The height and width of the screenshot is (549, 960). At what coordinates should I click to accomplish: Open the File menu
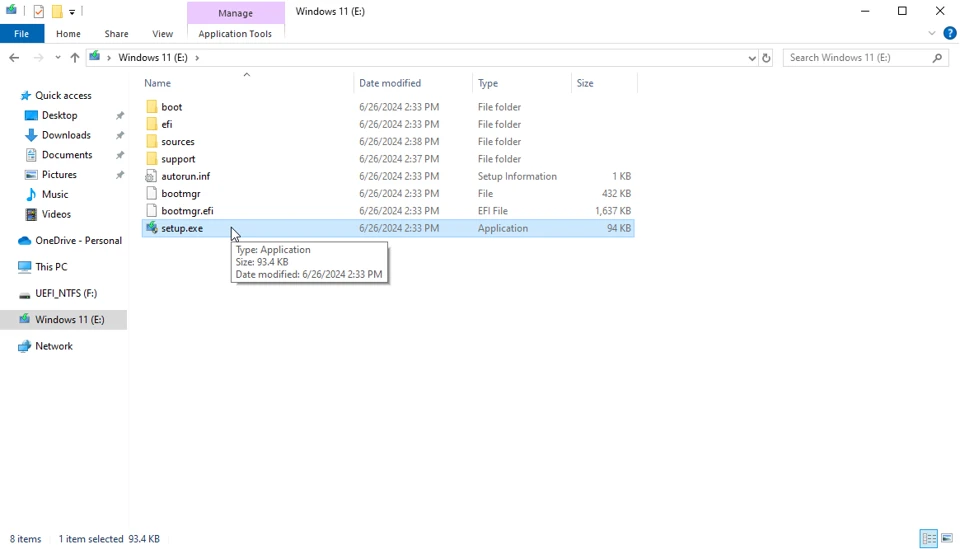[21, 33]
